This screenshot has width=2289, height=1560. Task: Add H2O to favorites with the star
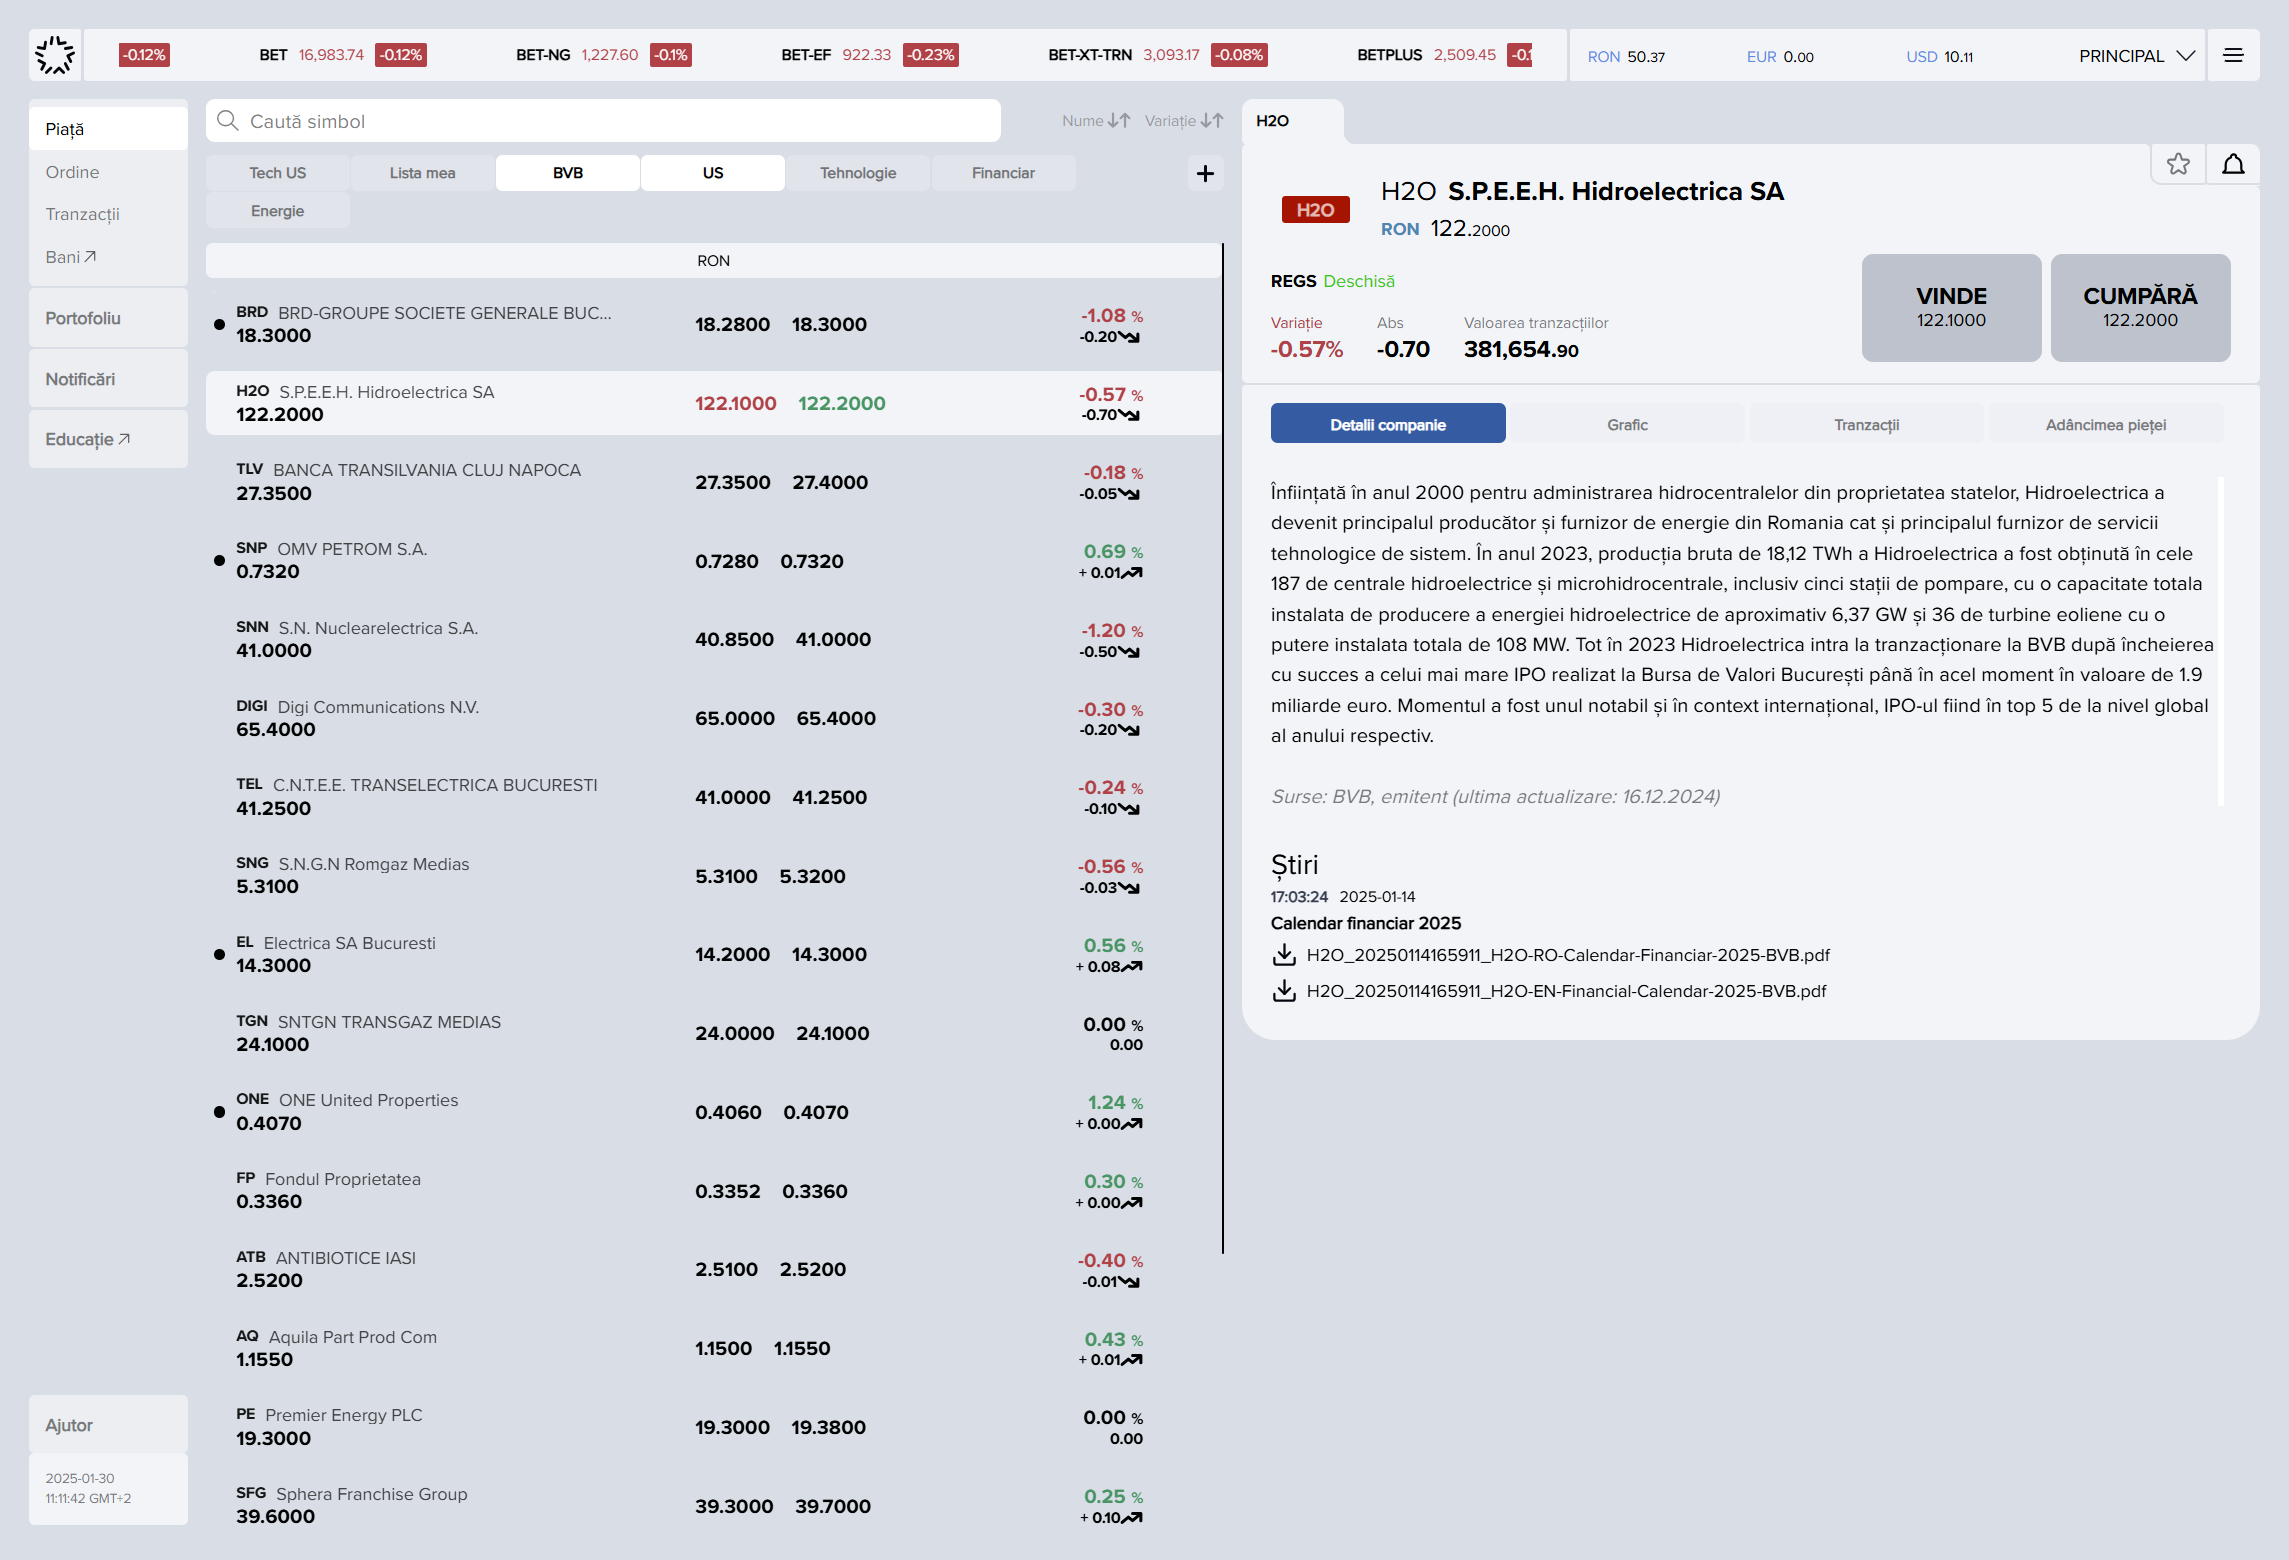(2178, 164)
